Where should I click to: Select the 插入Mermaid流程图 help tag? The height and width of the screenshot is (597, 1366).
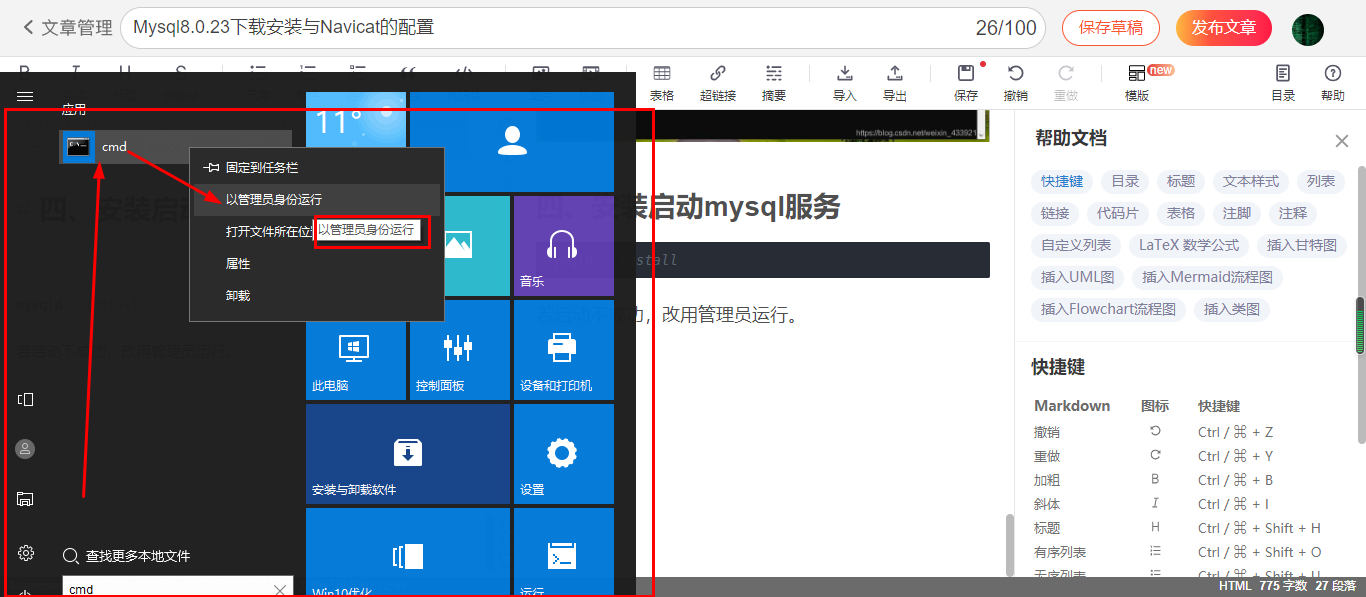(x=1207, y=277)
